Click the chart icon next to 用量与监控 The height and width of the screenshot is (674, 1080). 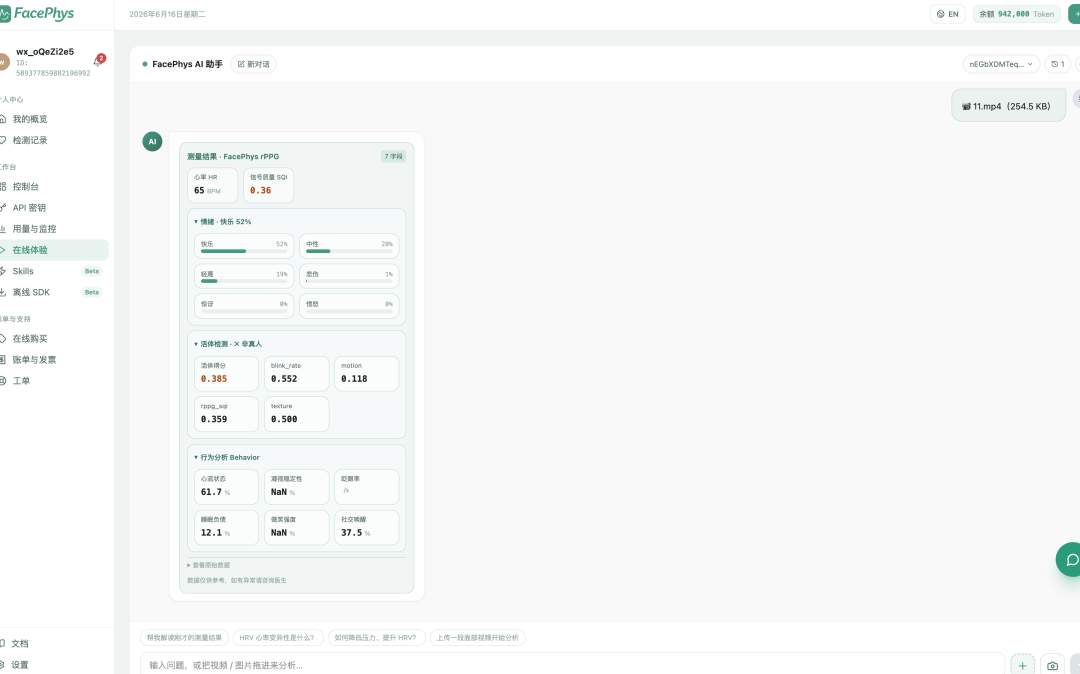coord(3,229)
